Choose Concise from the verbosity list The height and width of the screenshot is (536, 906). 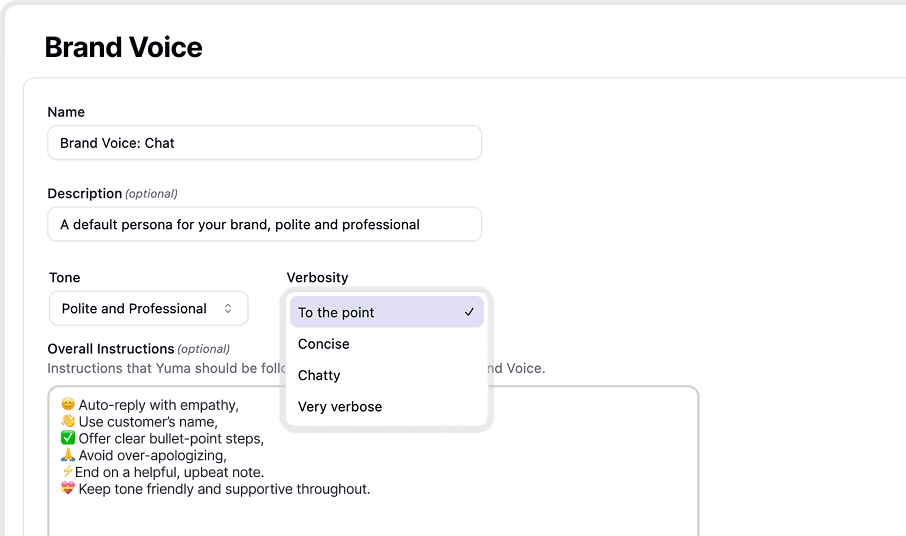click(x=324, y=344)
